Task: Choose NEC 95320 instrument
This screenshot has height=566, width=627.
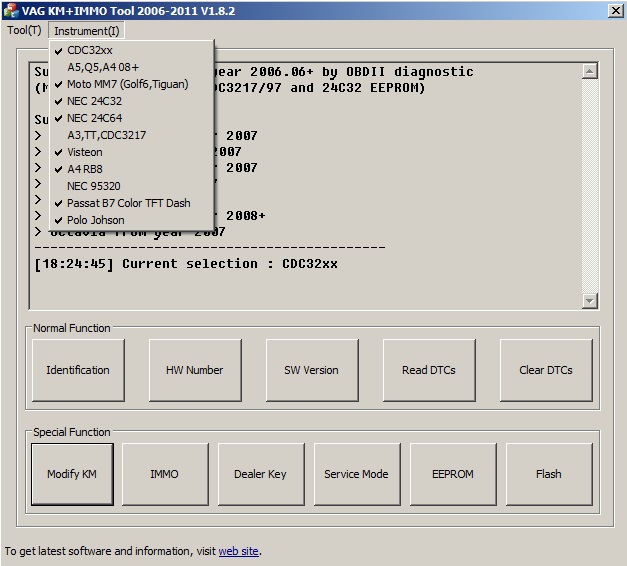Action: click(x=132, y=186)
